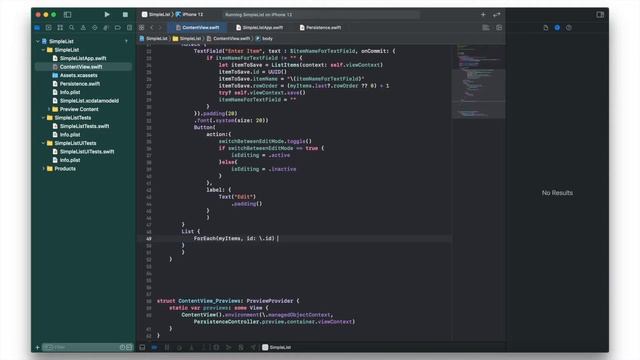The width and height of the screenshot is (640, 360).
Task: Go forward in editor history
Action: [x=160, y=28]
